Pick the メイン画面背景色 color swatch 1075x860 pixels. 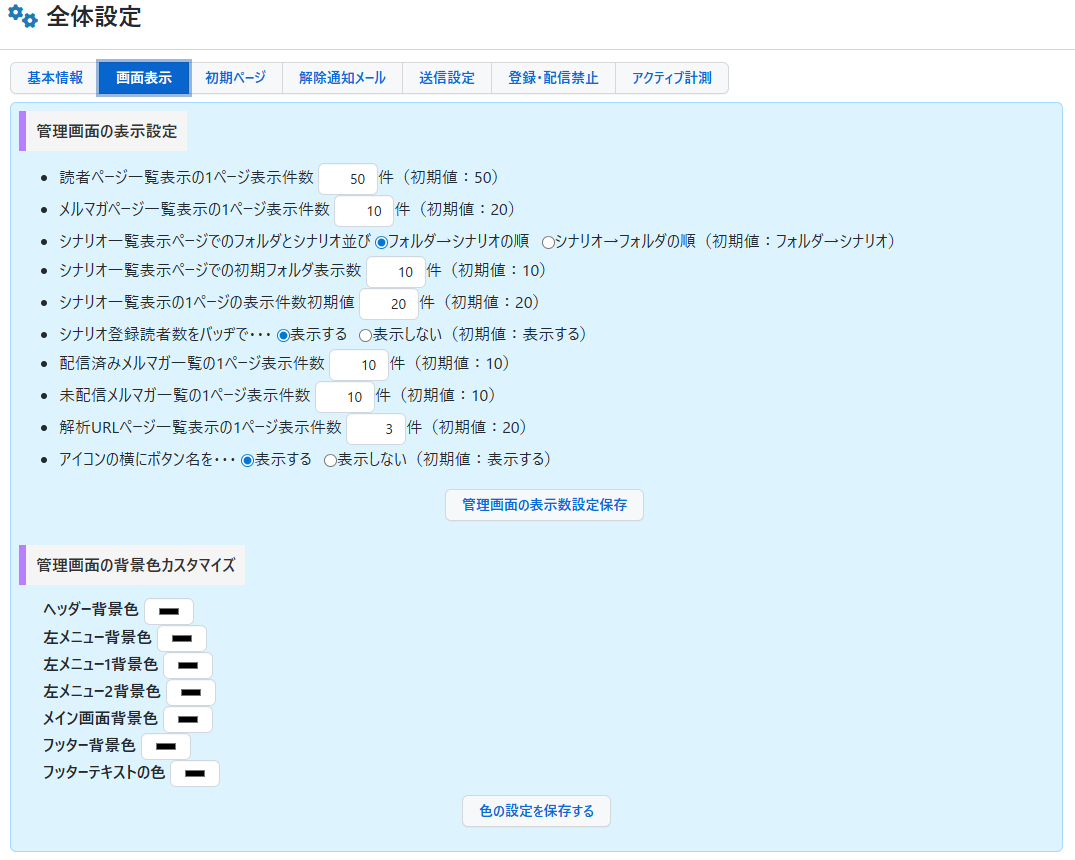188,719
